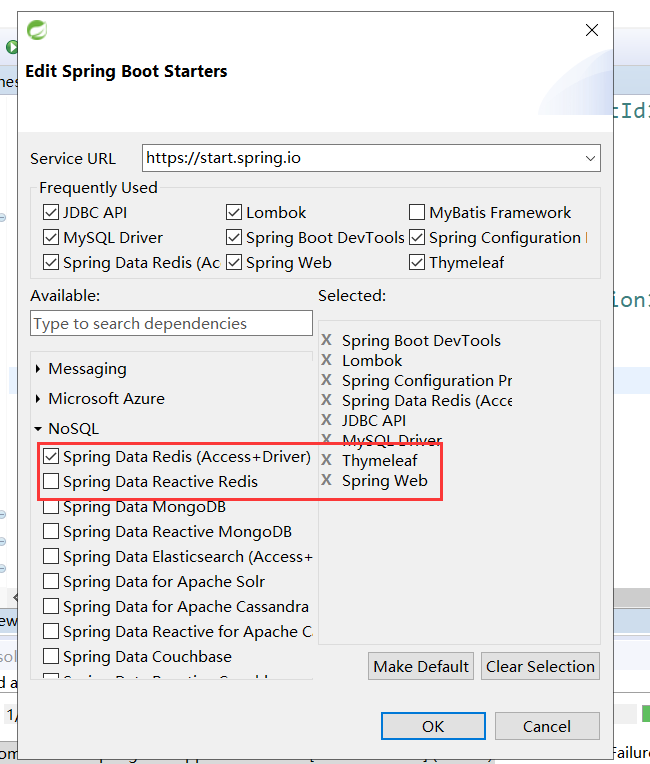Remove Thymeleaf from Selected list via X
Screen dimensions: 650x764
[326, 459]
